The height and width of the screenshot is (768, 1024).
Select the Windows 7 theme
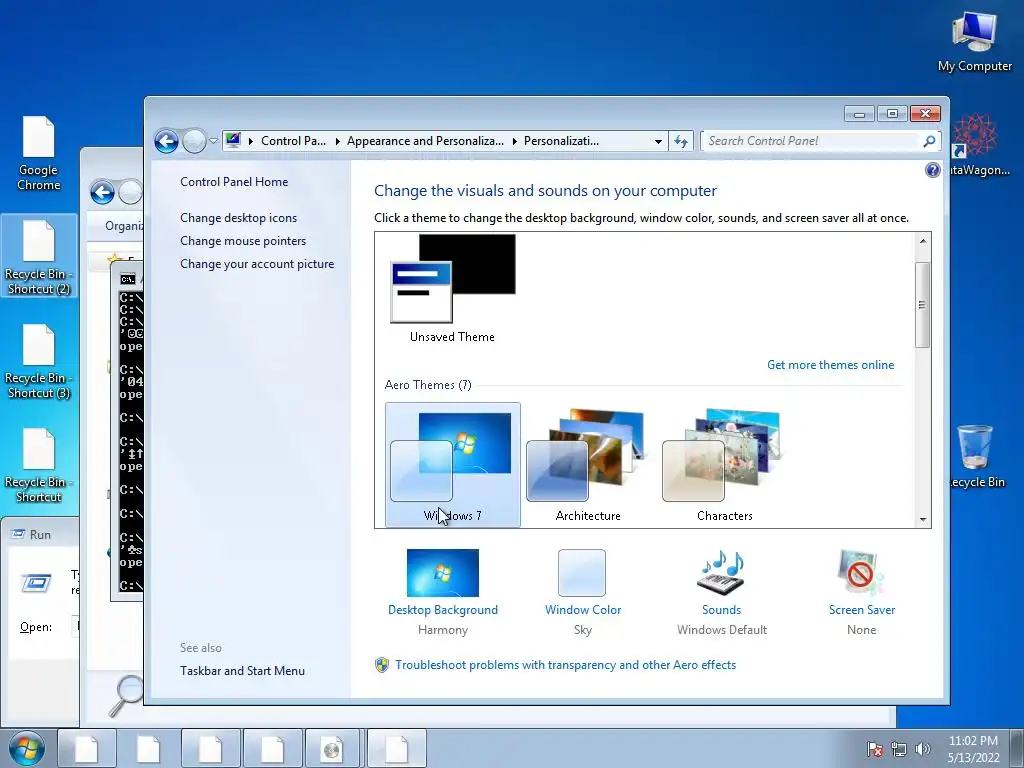point(453,464)
